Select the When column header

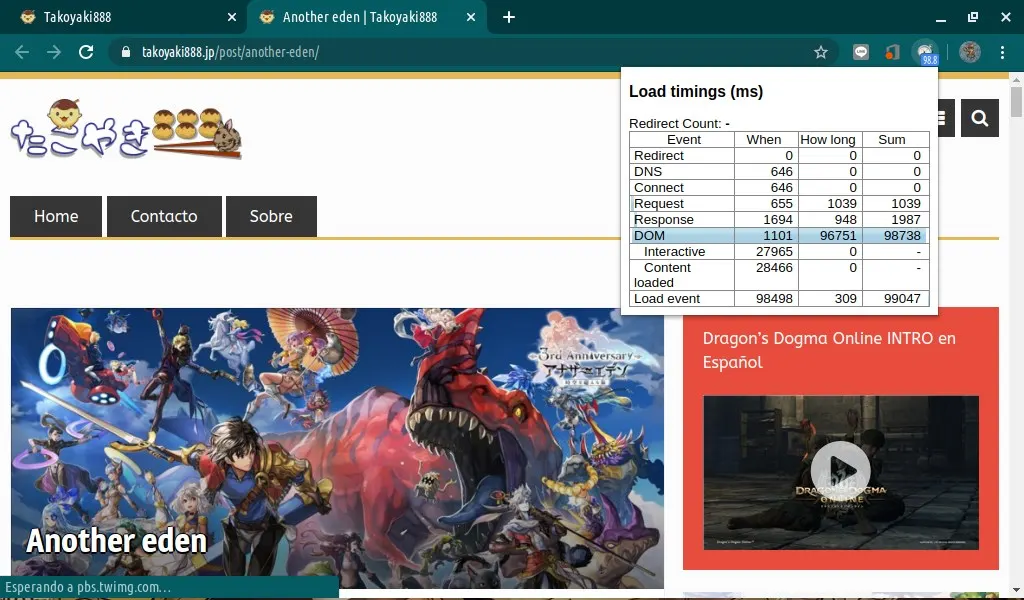pyautogui.click(x=763, y=140)
